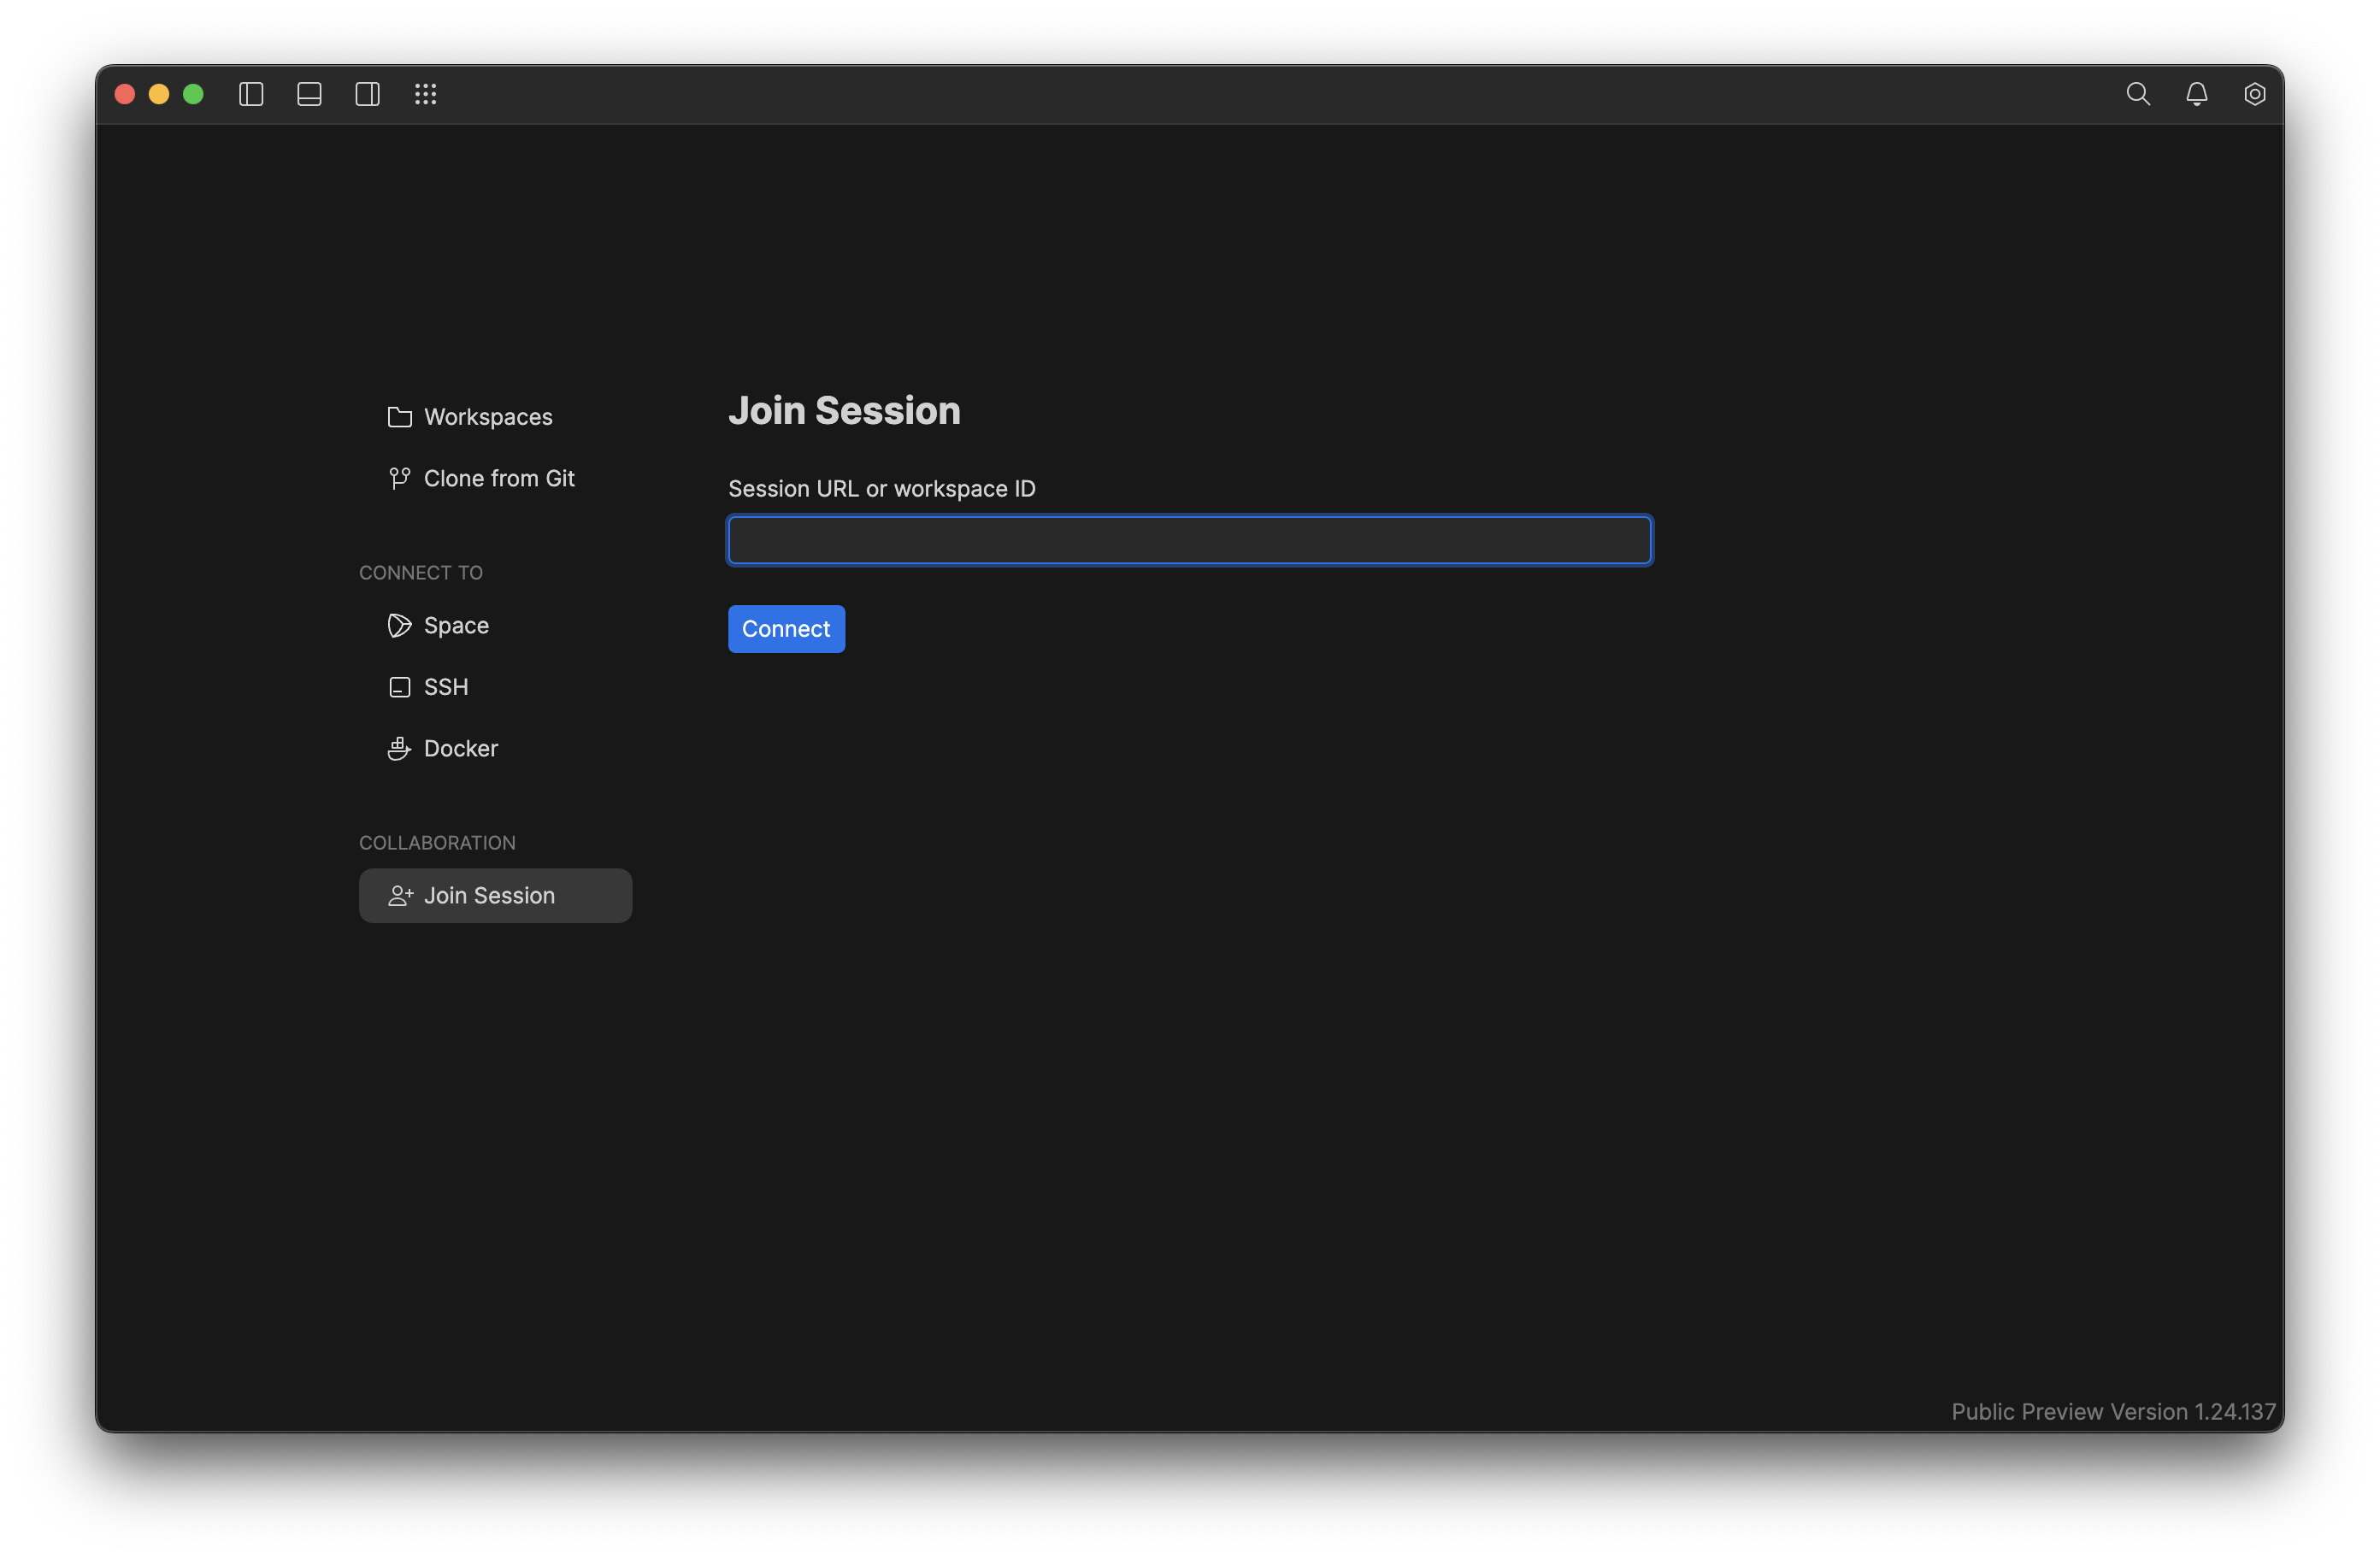Image resolution: width=2380 pixels, height=1559 pixels.
Task: Open search with the magnifier icon
Action: [x=2138, y=94]
